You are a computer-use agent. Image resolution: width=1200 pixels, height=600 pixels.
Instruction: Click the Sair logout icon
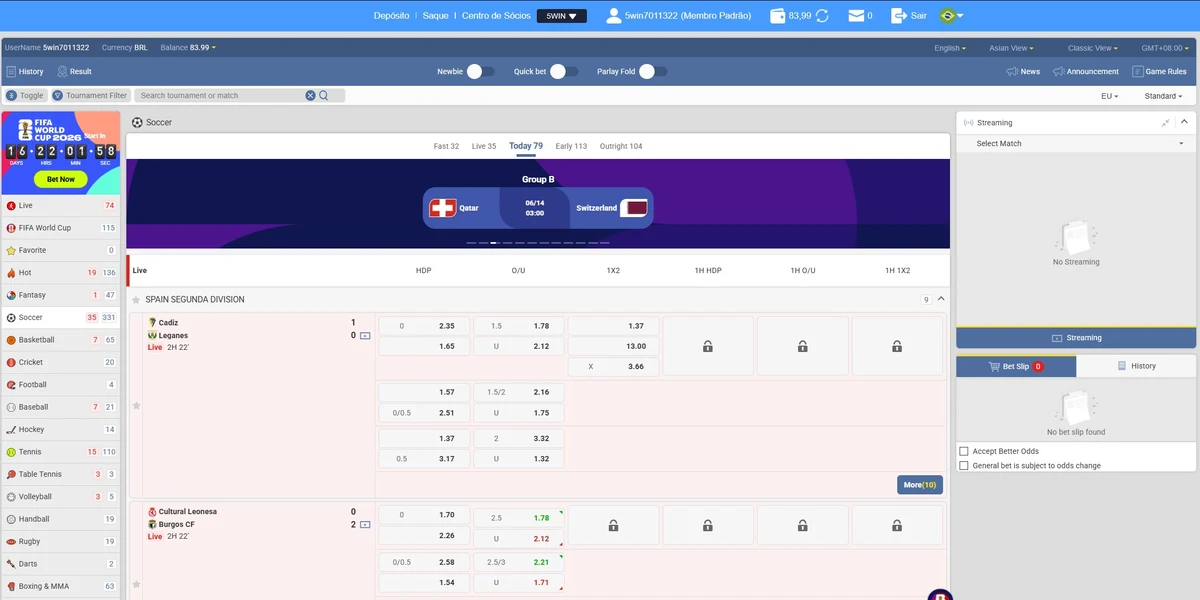pos(898,16)
